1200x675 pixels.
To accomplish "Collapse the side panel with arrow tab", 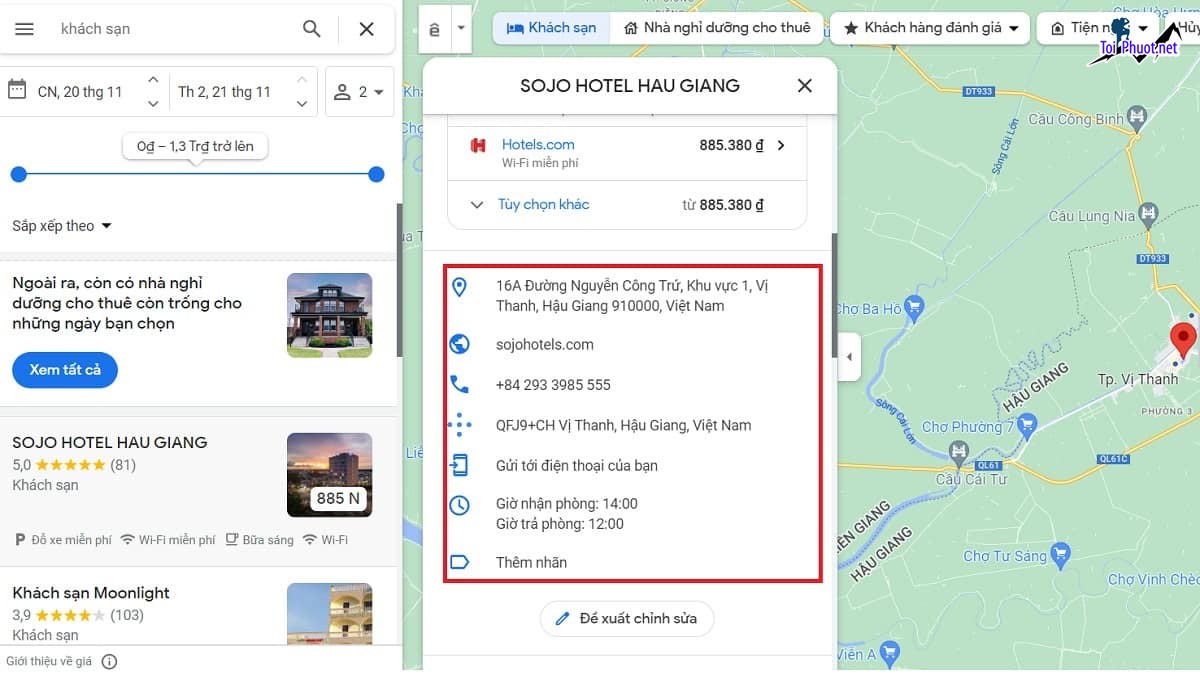I will click(849, 357).
